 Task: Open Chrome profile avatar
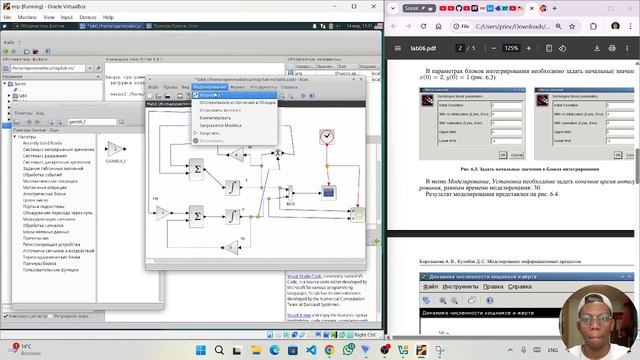tap(616, 26)
